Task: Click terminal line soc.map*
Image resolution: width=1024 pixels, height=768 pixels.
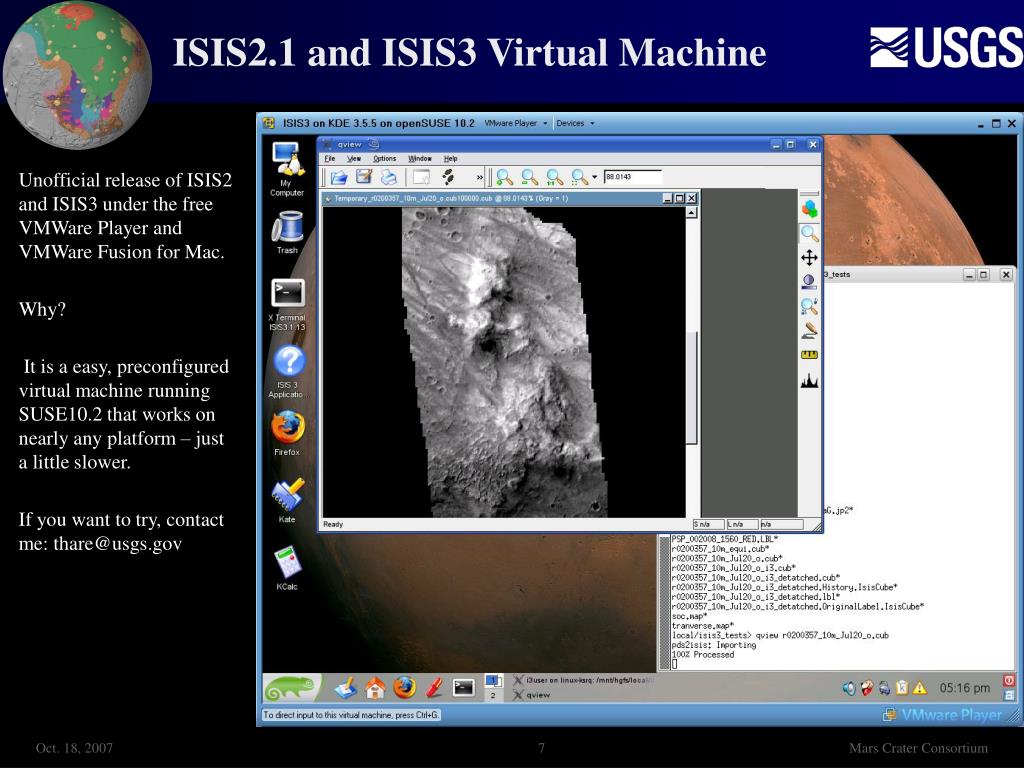Action: 689,616
